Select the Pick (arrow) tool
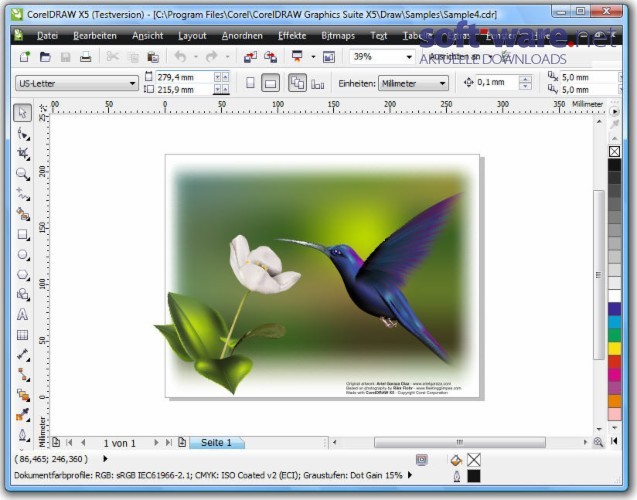The height and width of the screenshot is (500, 637). tap(22, 113)
